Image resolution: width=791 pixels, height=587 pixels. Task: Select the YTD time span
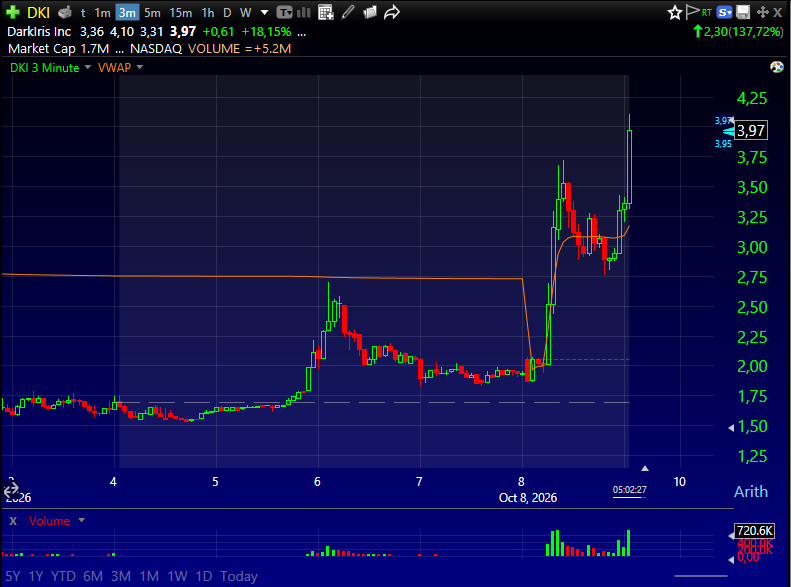[x=63, y=576]
